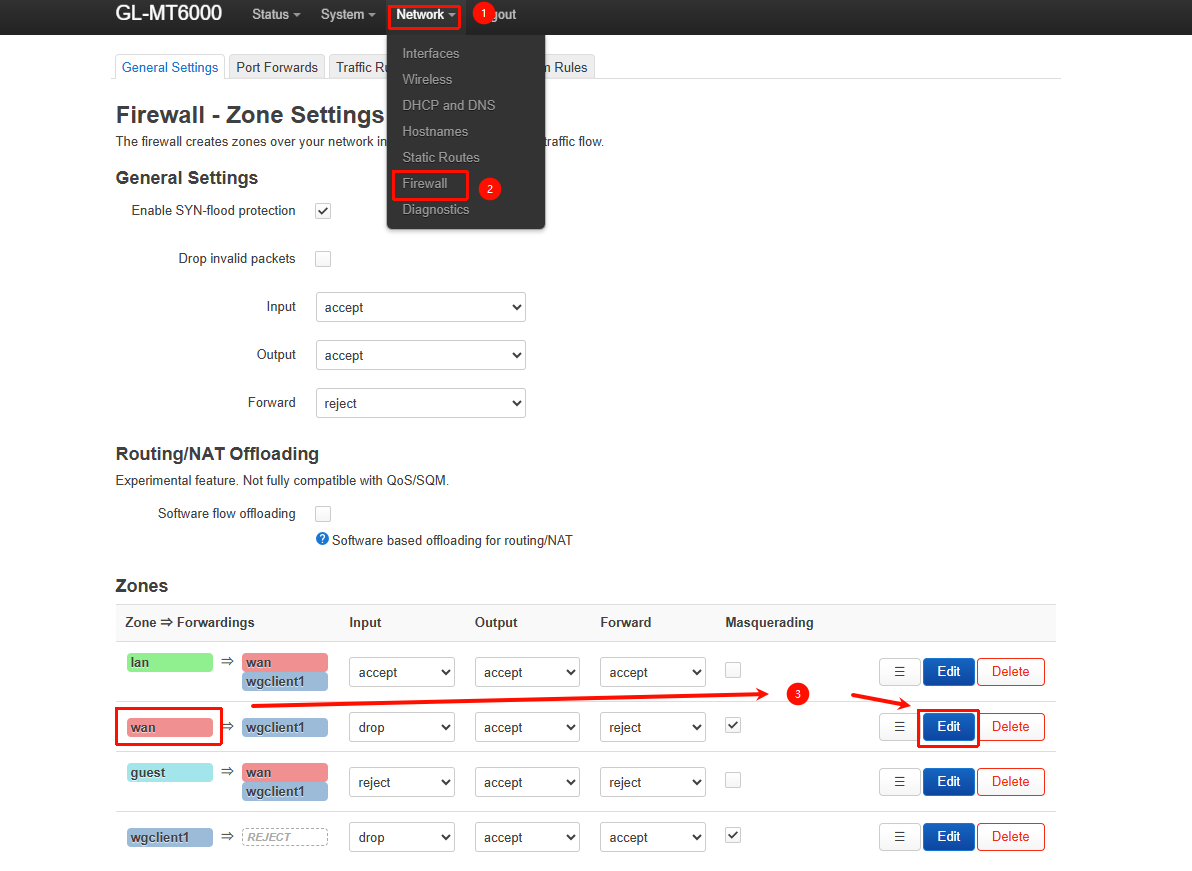Click the blue help icon for software offloading

[x=322, y=539]
